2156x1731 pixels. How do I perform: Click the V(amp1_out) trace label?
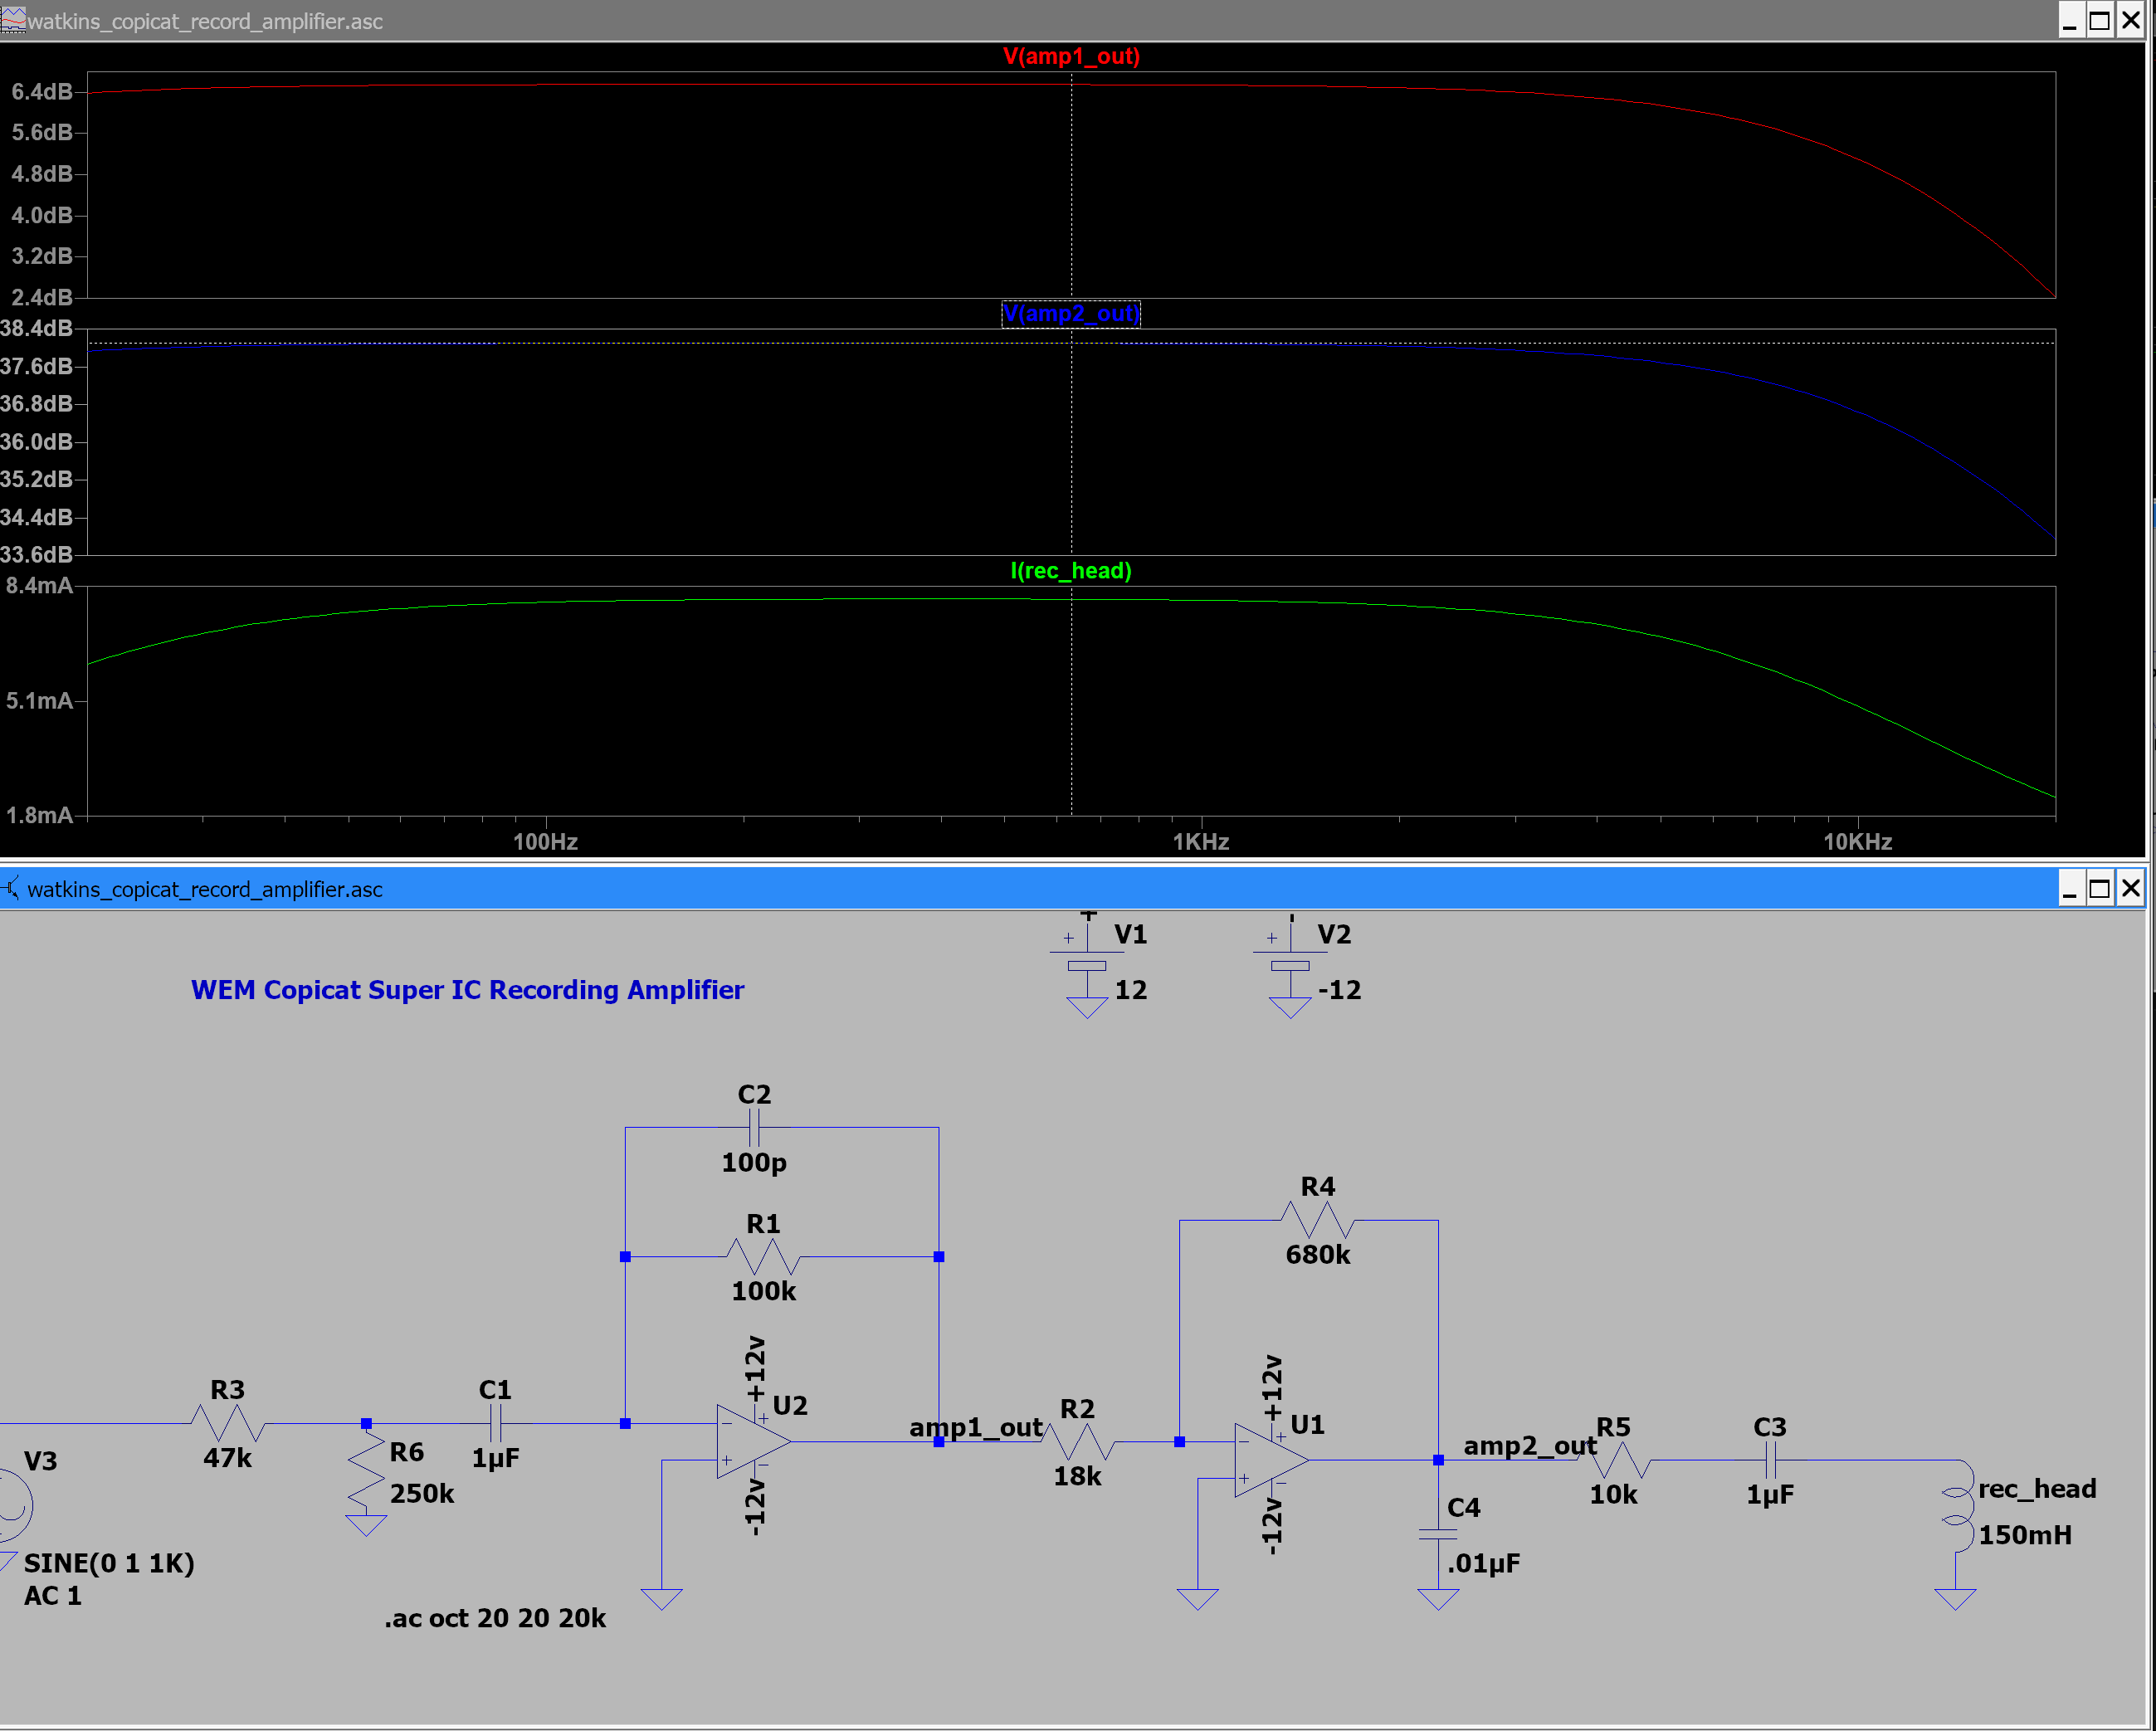coord(1071,56)
